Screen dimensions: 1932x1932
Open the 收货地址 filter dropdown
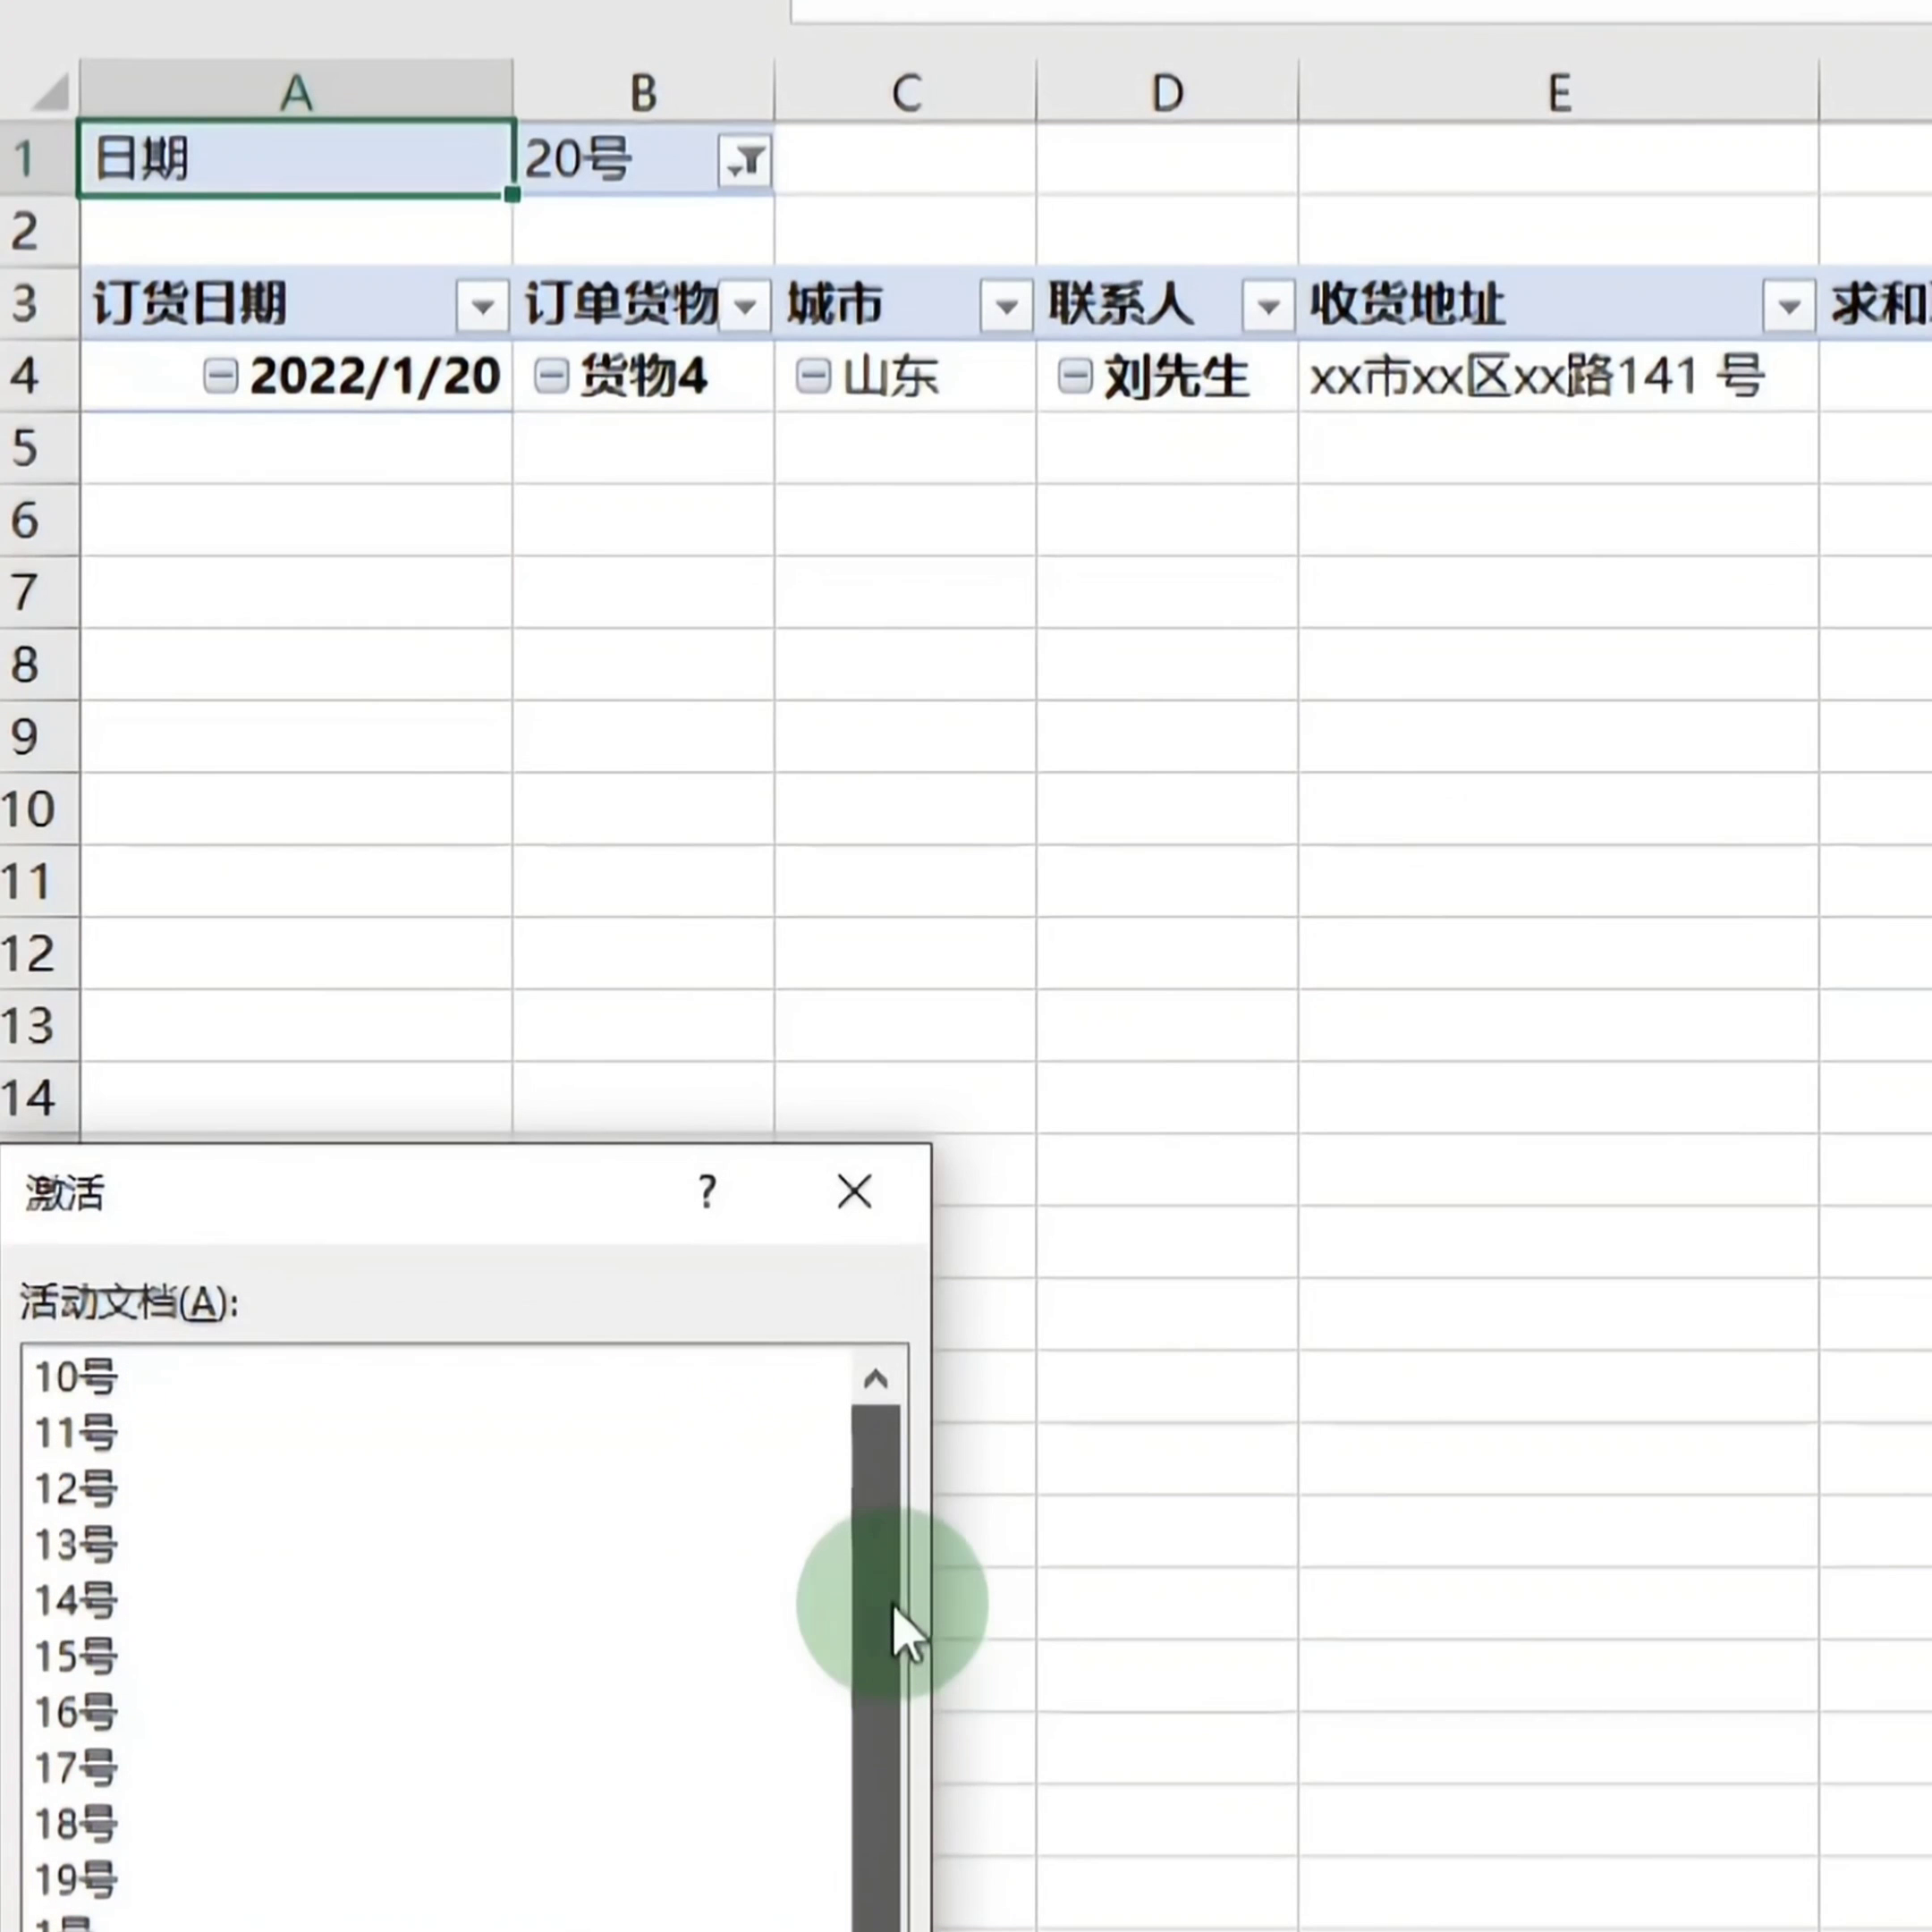pyautogui.click(x=1789, y=305)
